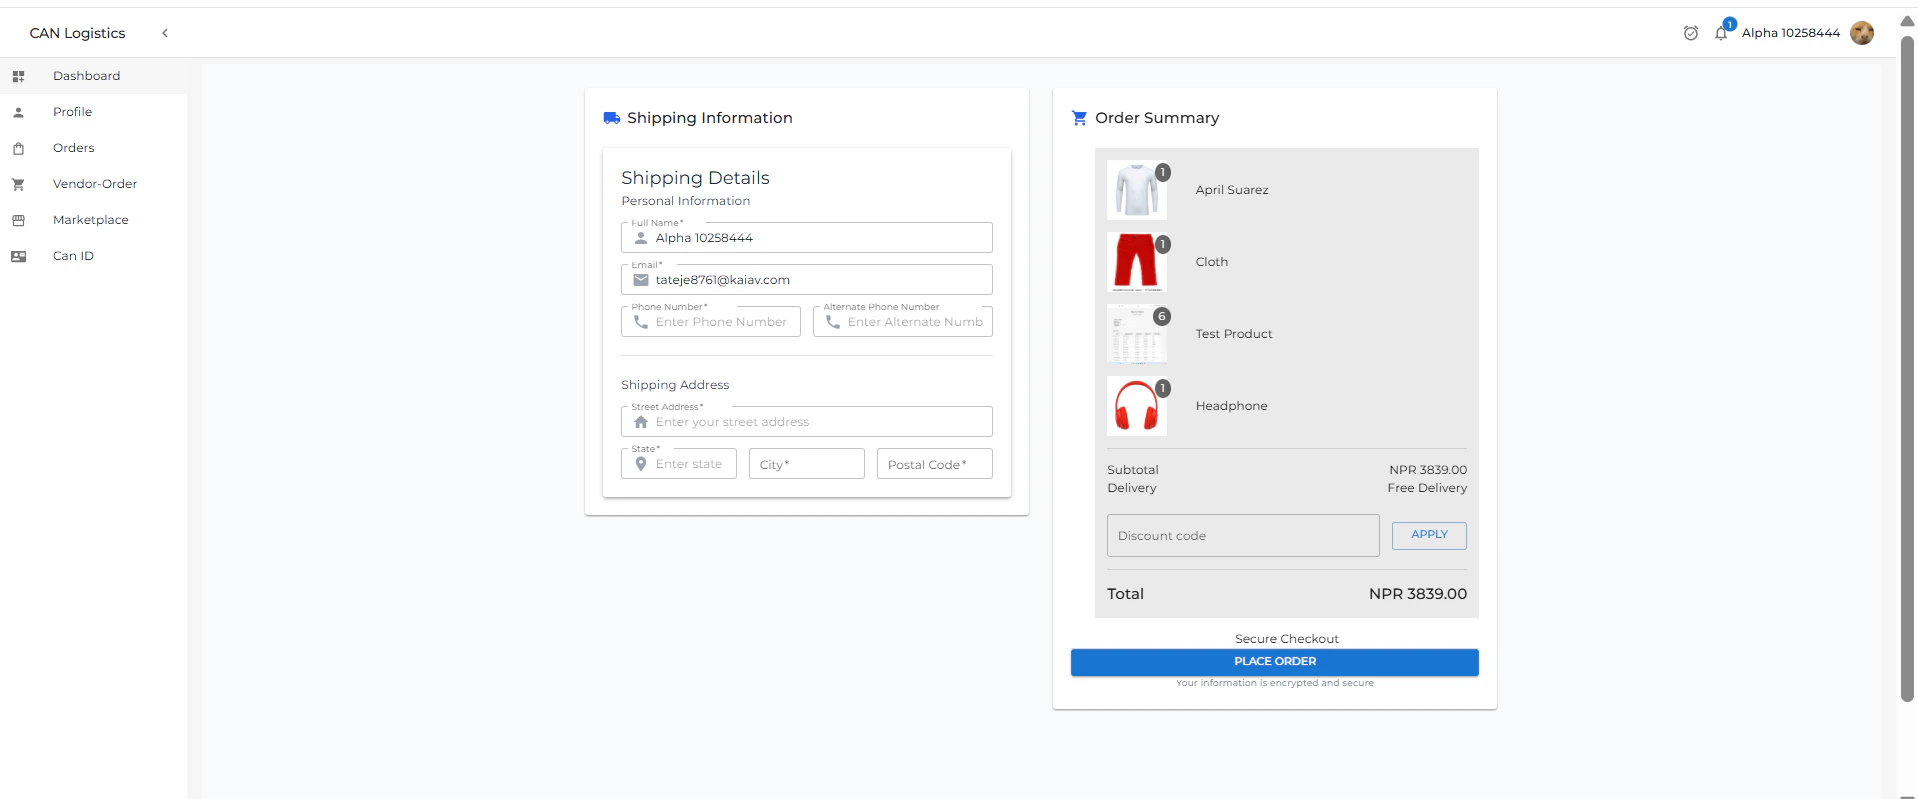Open Profile from sidebar menu
The image size is (1918, 799).
click(x=93, y=112)
